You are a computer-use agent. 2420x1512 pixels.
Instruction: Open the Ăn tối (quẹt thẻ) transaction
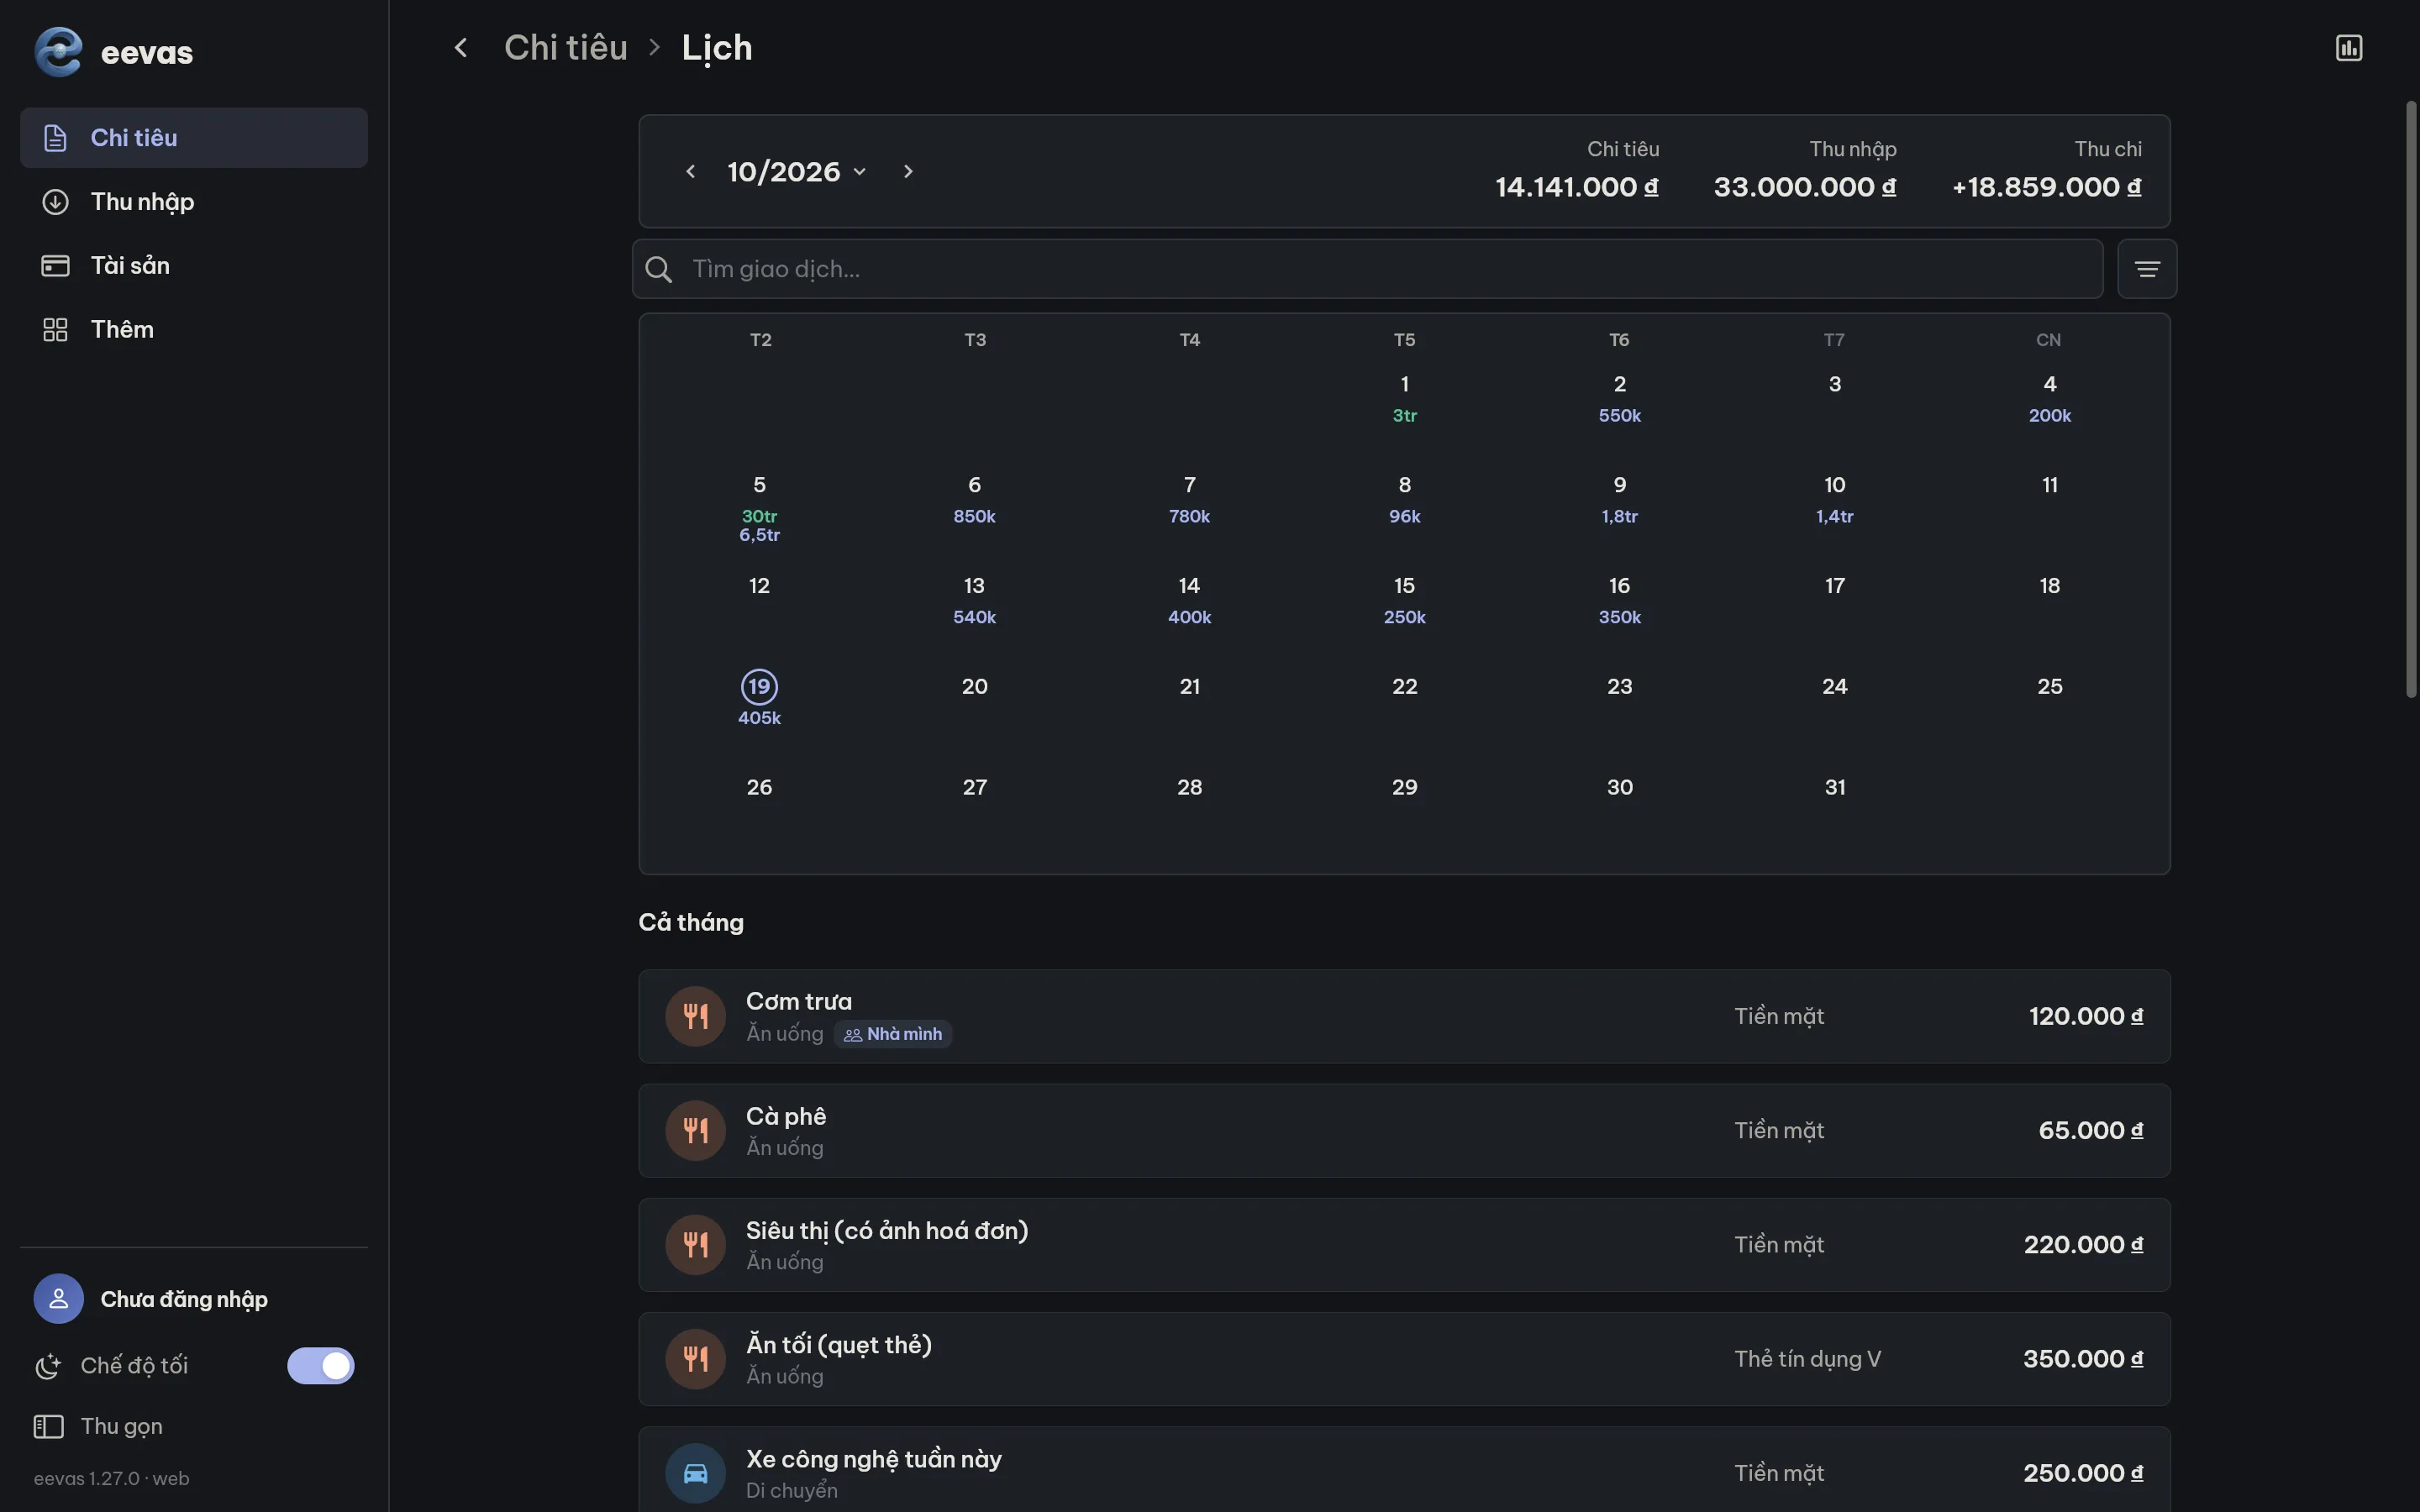click(1404, 1358)
